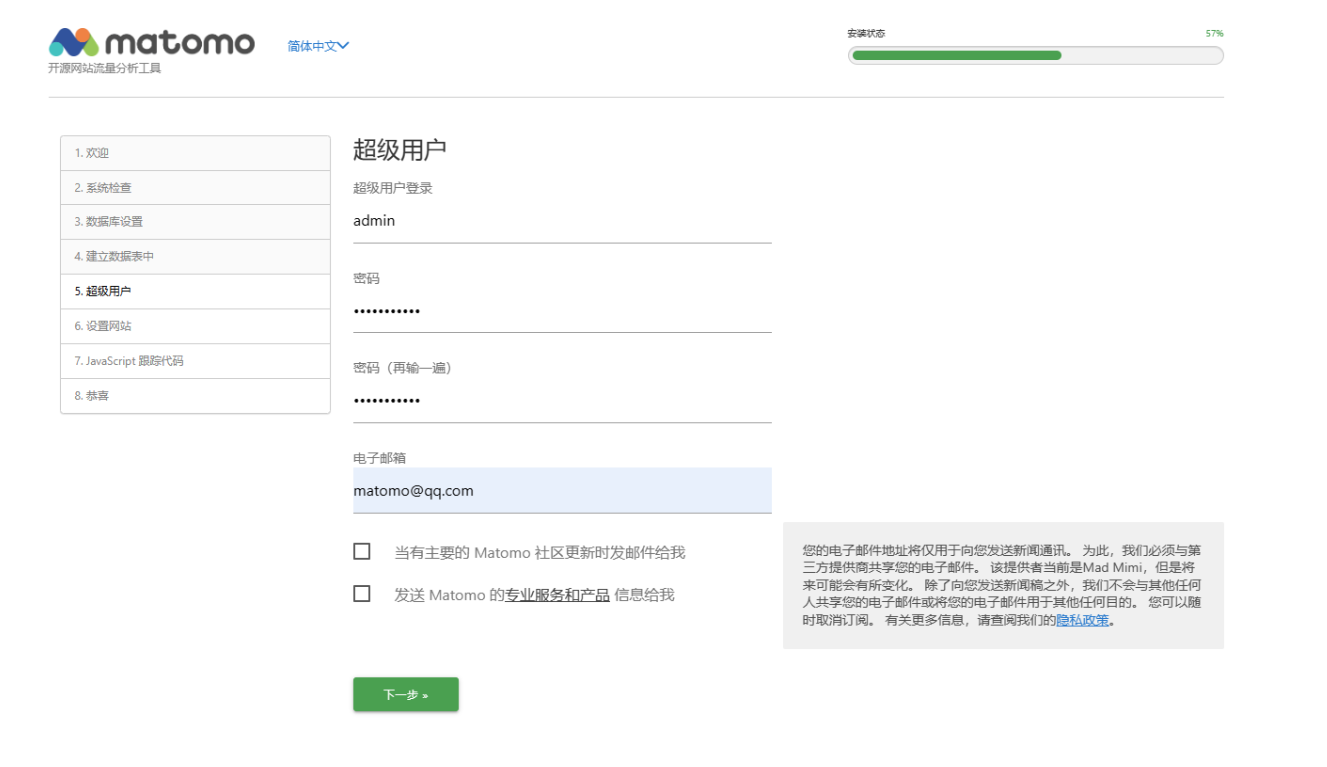Image resolution: width=1327 pixels, height=767 pixels.
Task: Click the Matomo logo
Action: [151, 43]
